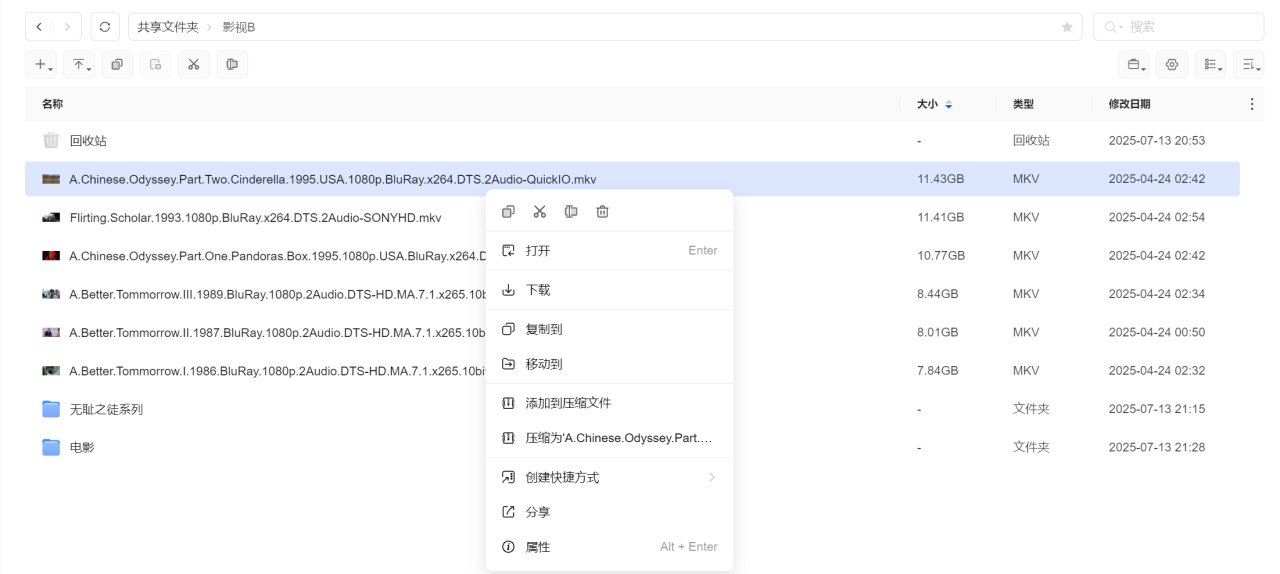Refresh the folder listing

[x=105, y=27]
